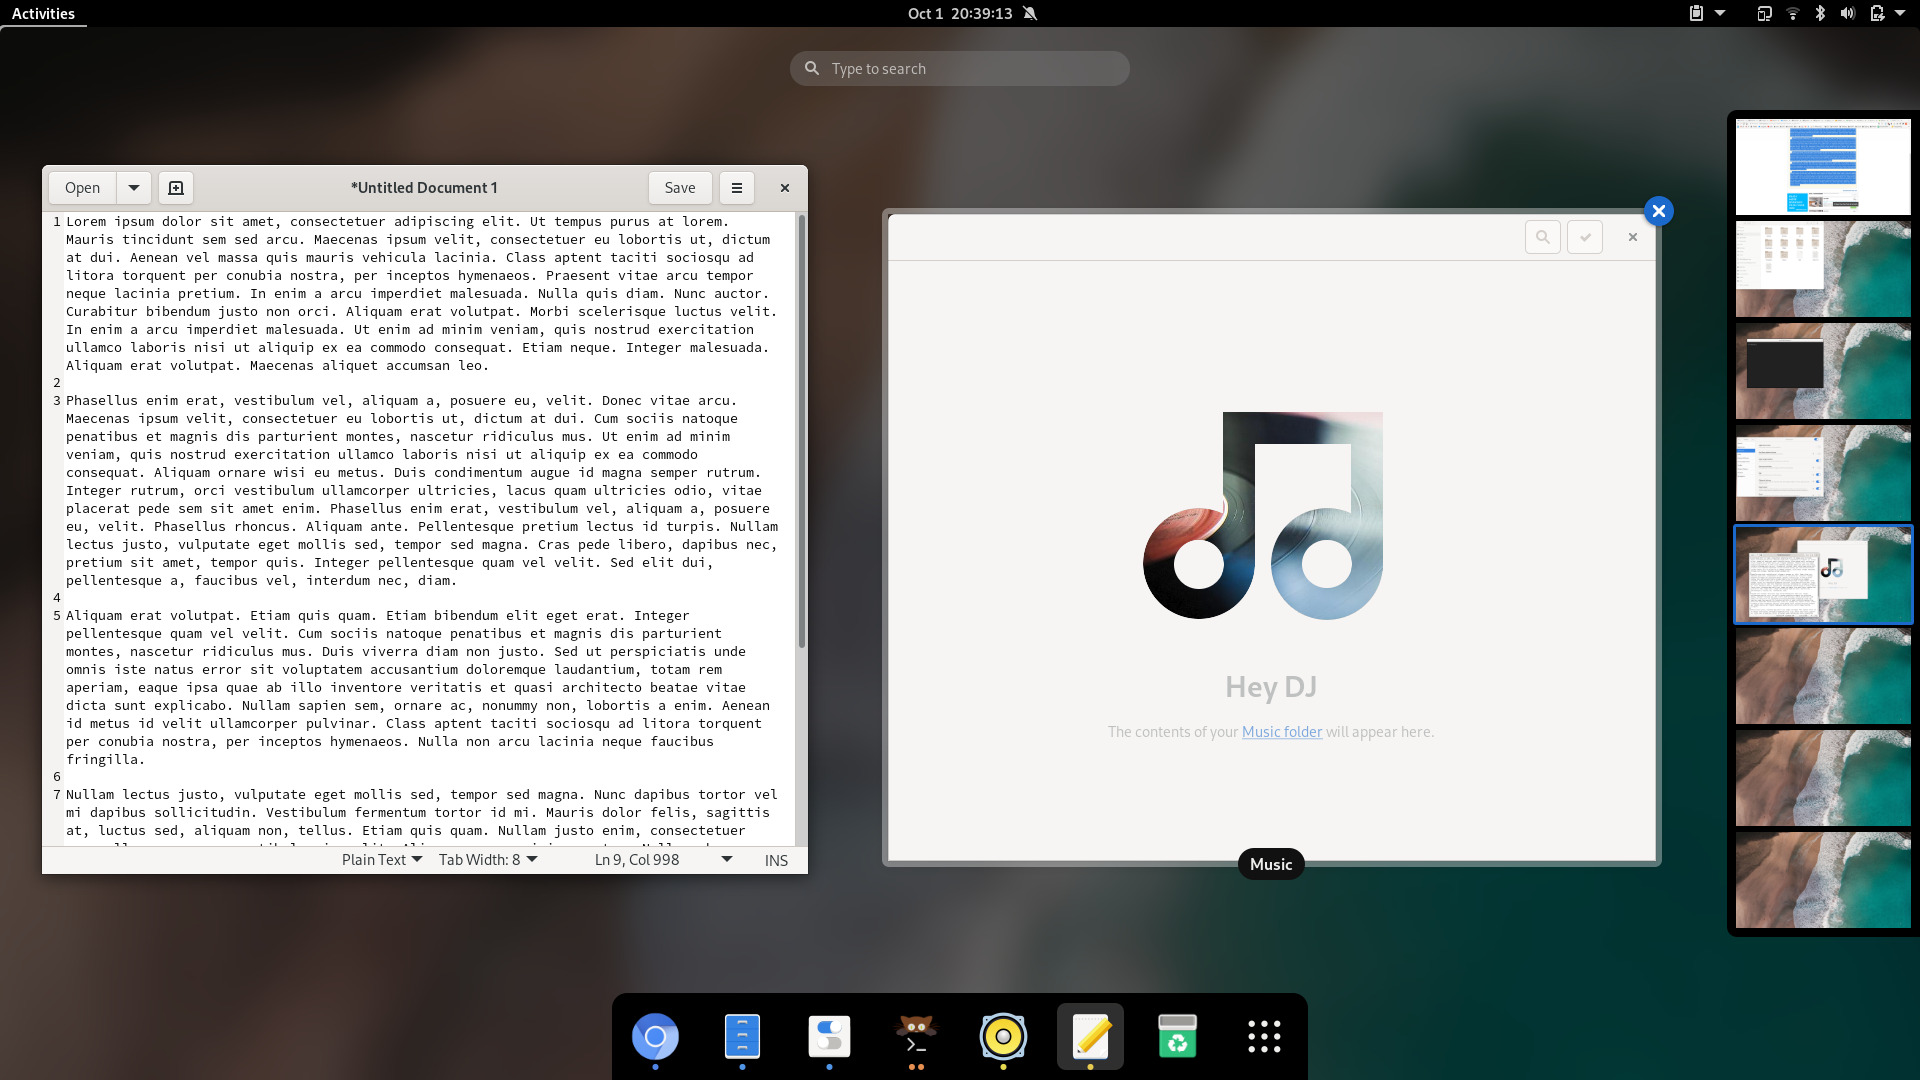
Task: Select the Show All Apps grid icon
Action: (1263, 1038)
